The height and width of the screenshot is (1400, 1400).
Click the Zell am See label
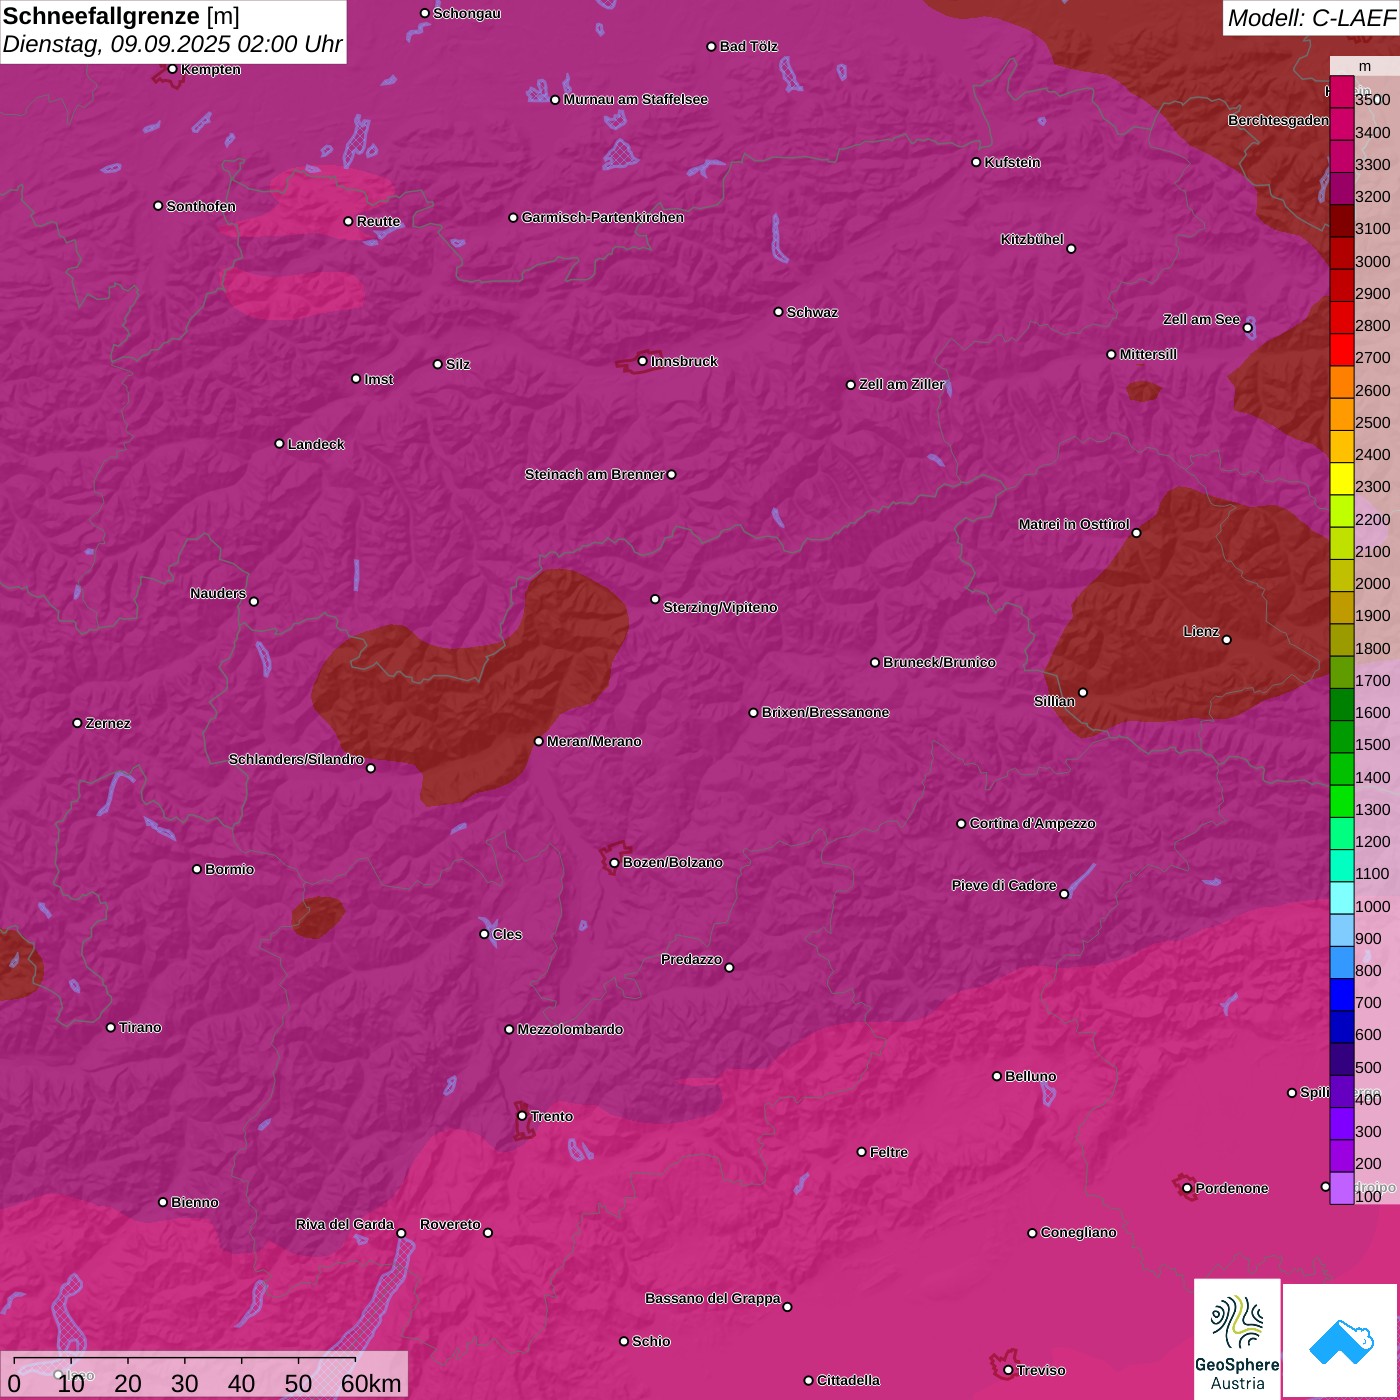click(x=1201, y=319)
